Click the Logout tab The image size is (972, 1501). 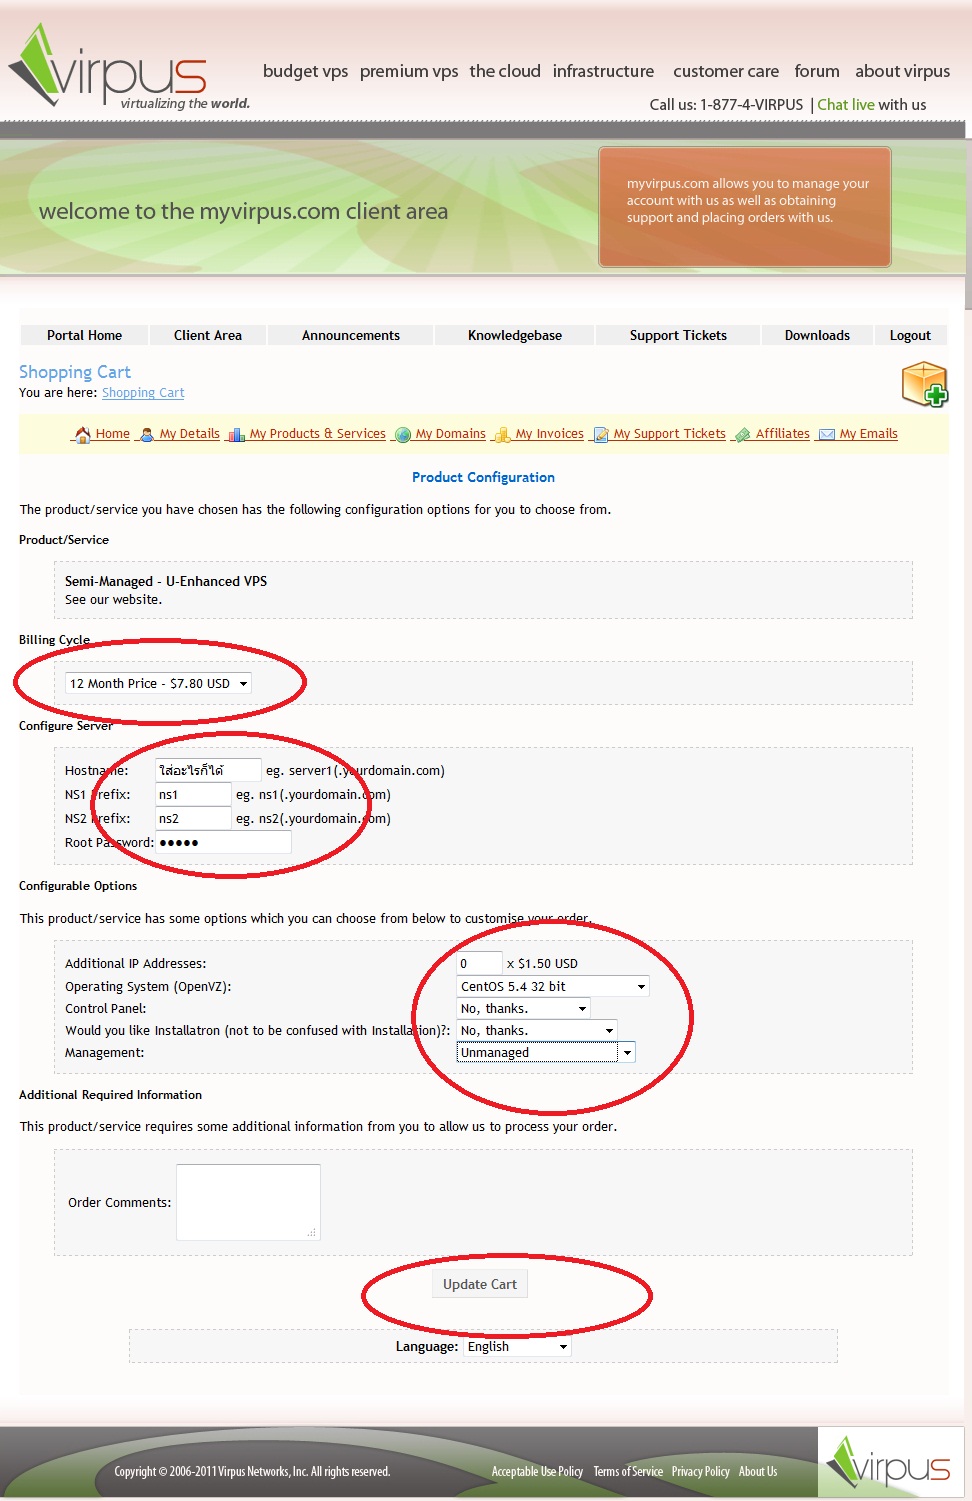point(910,335)
